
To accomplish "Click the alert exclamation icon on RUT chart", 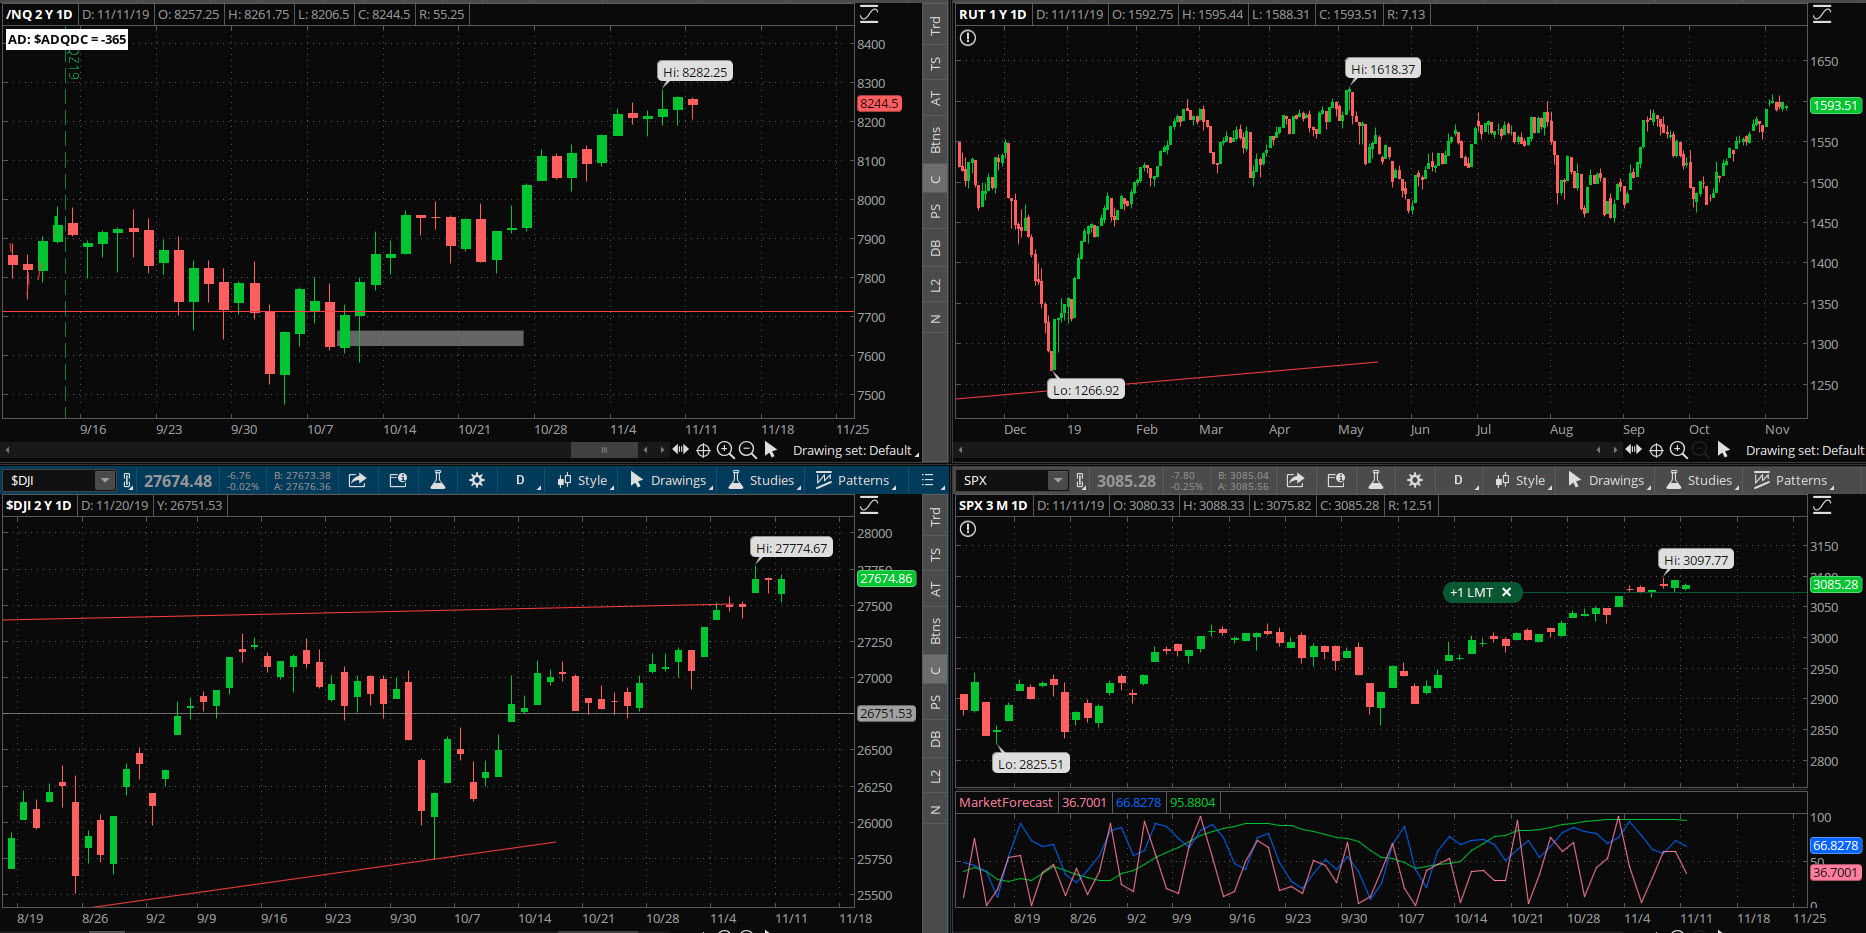I will click(968, 38).
